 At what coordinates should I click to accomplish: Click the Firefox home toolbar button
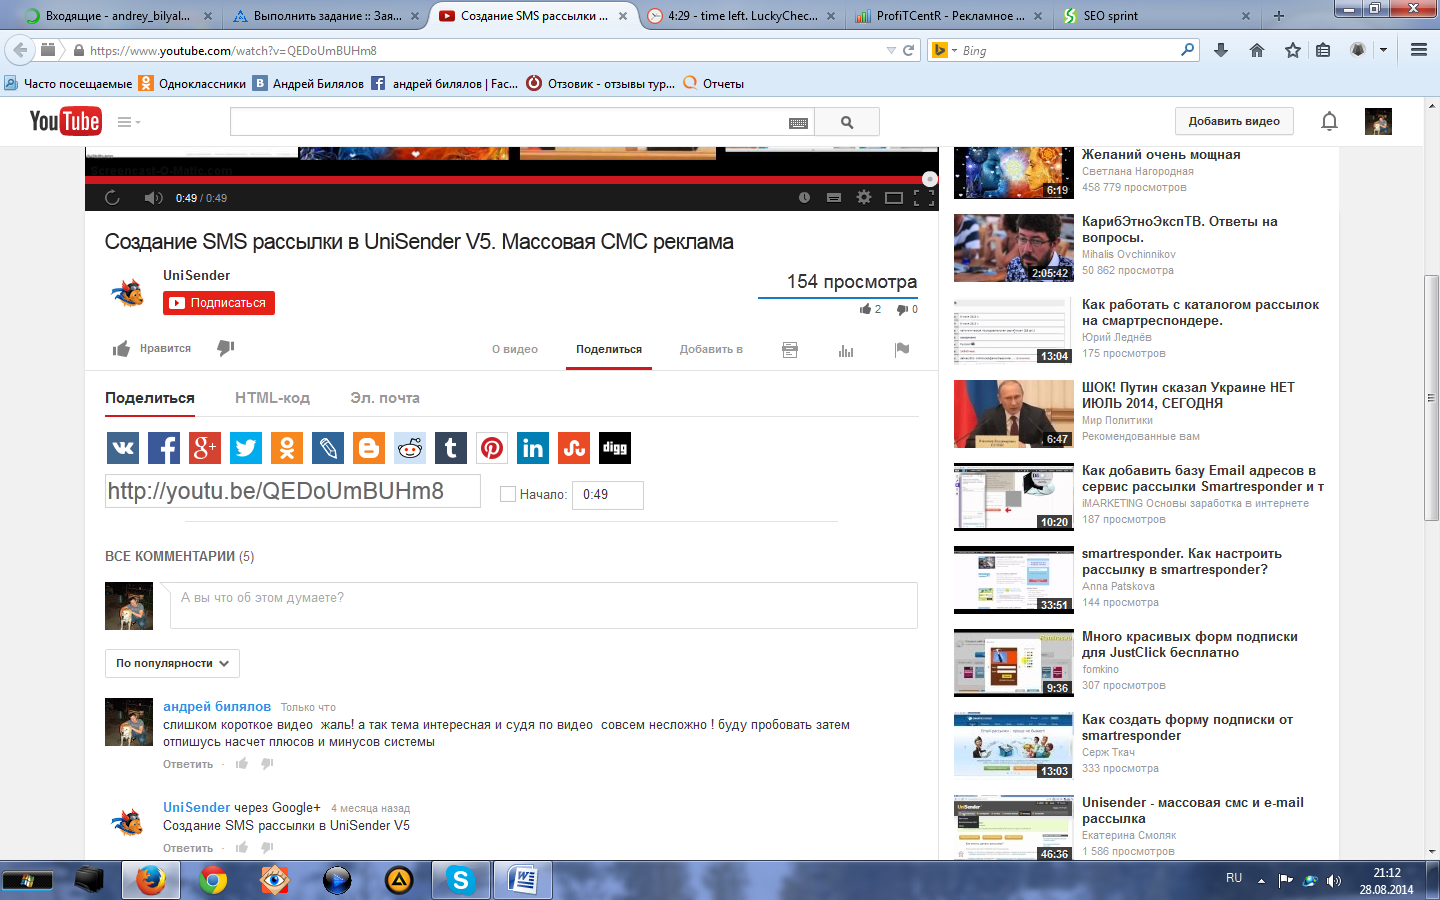tap(1257, 50)
